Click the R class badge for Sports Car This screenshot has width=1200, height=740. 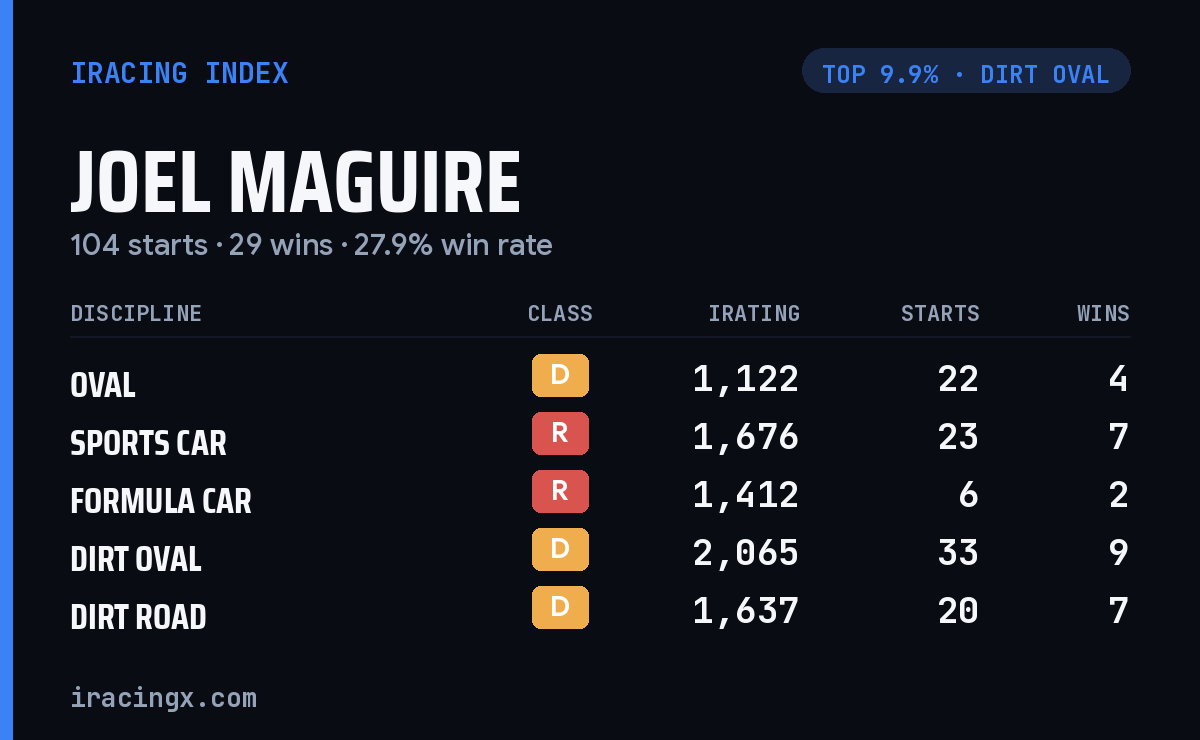(560, 433)
